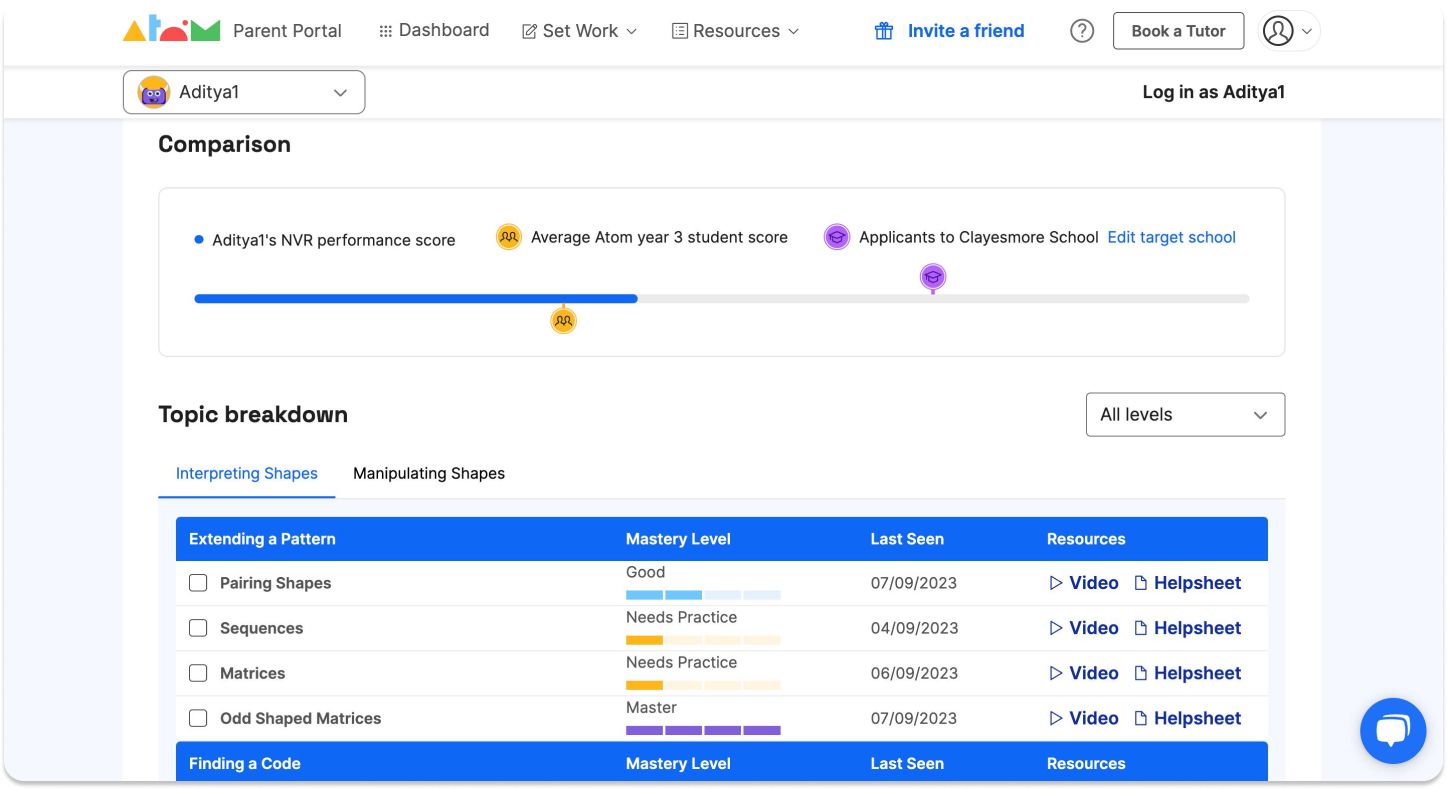The width and height of the screenshot is (1447, 789).
Task: Click the Average Atom year 3 score marker
Action: 563,319
